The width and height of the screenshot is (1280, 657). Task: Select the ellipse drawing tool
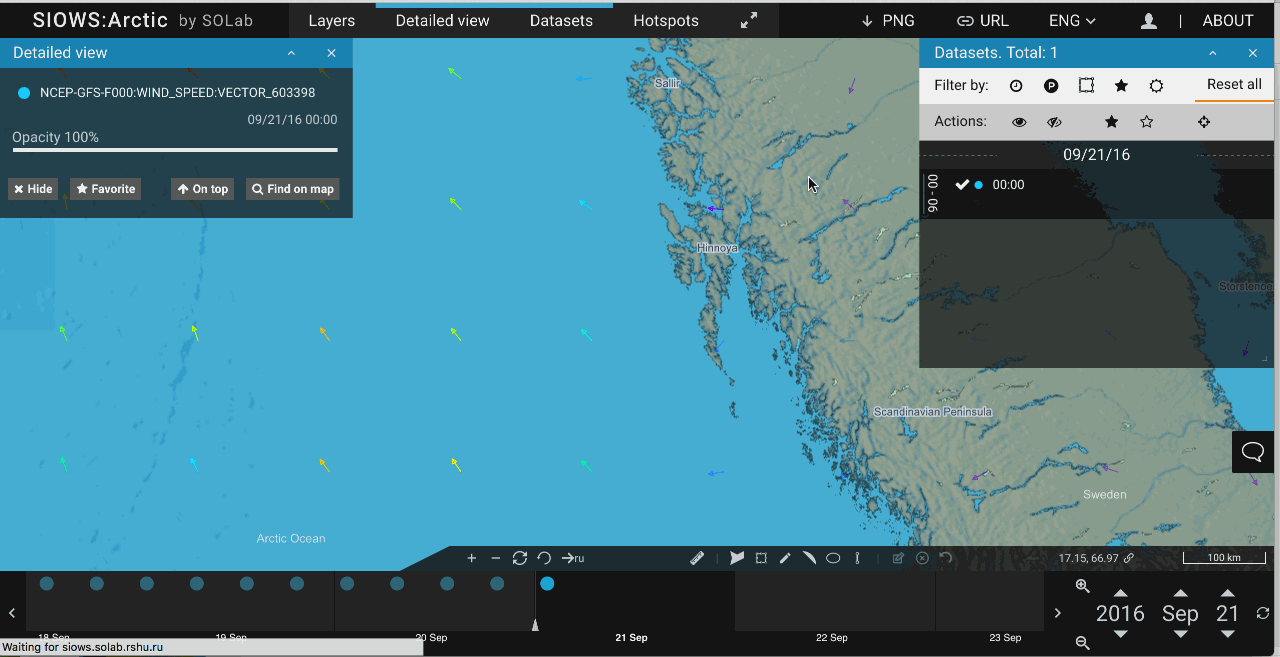[833, 558]
